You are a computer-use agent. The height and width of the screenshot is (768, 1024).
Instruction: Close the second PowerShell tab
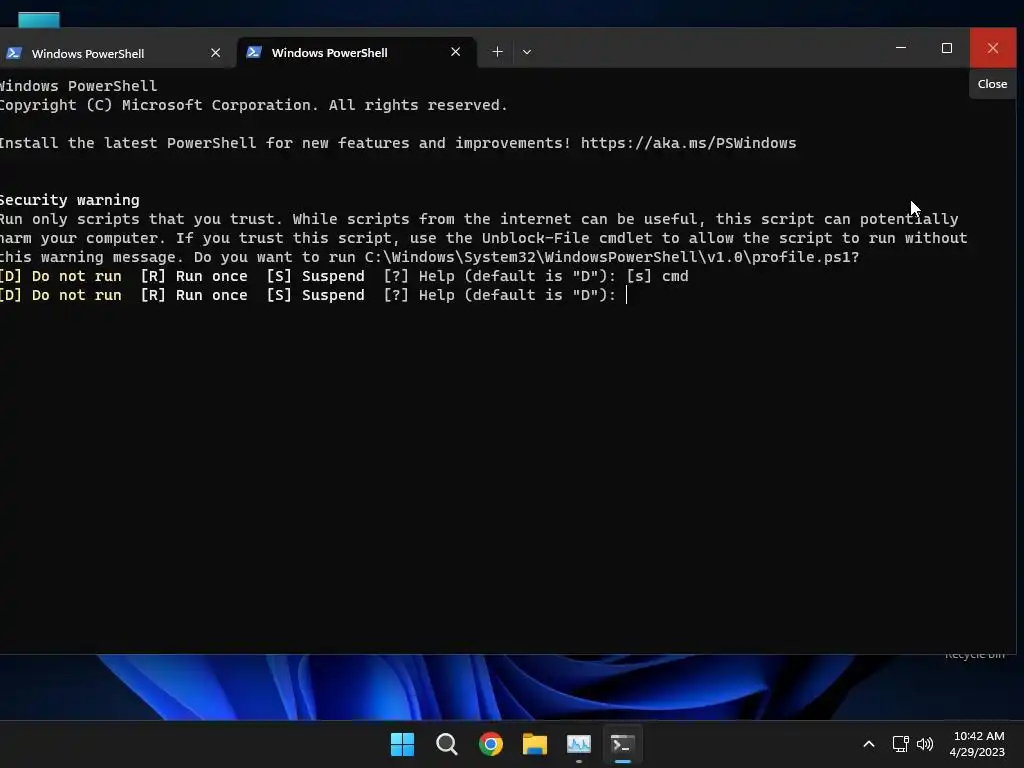455,52
